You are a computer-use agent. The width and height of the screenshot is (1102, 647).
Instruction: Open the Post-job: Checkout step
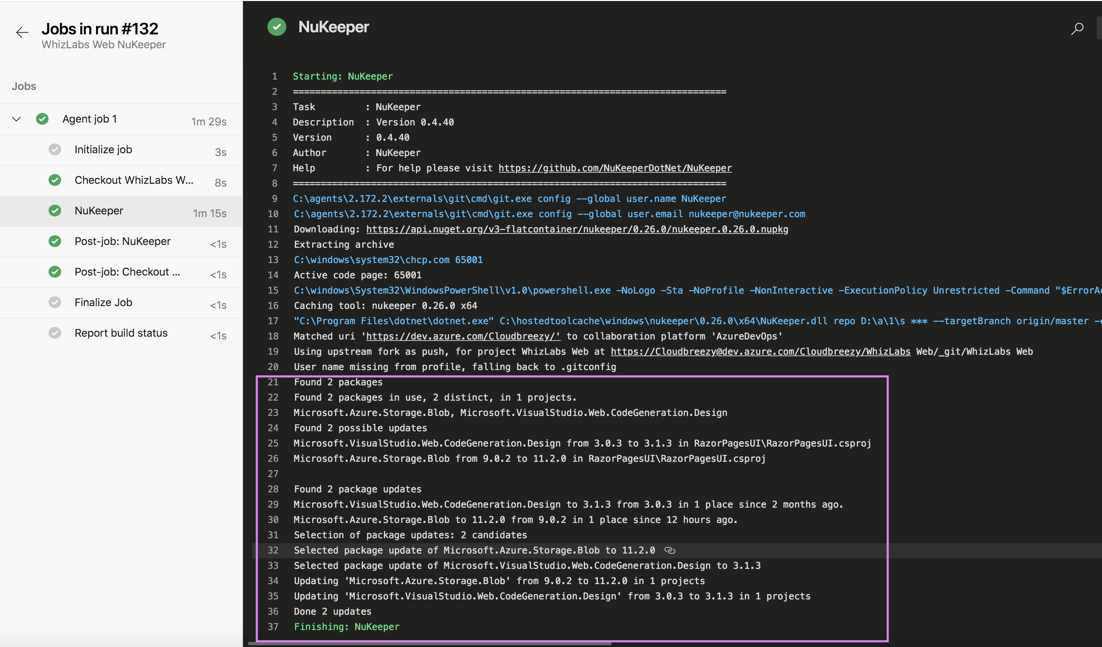(x=121, y=273)
